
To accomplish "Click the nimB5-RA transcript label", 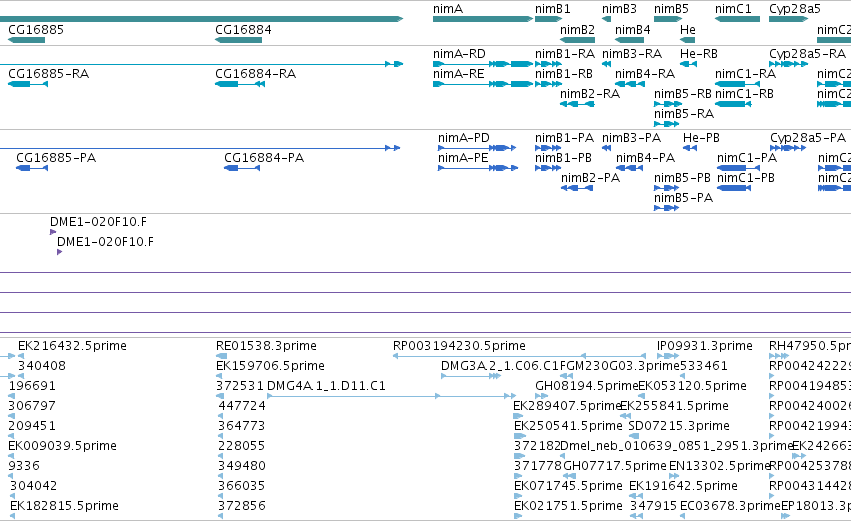I will [684, 114].
